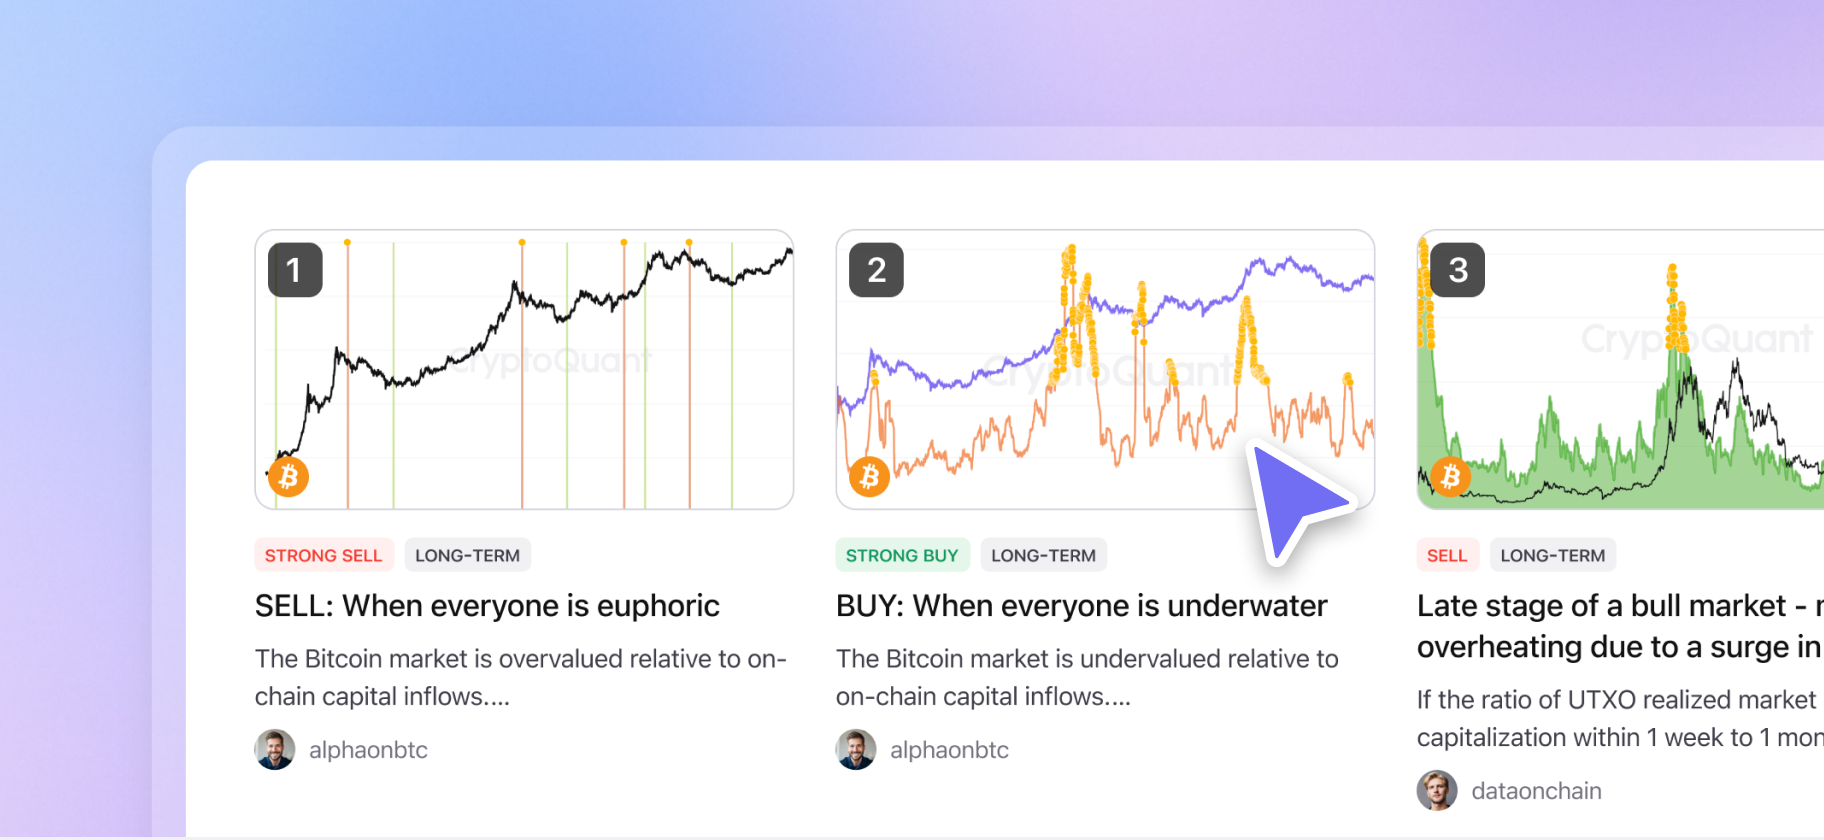This screenshot has height=840, width=1824.
Task: Toggle the STRONG BUY filter tag
Action: pyautogui.click(x=902, y=555)
